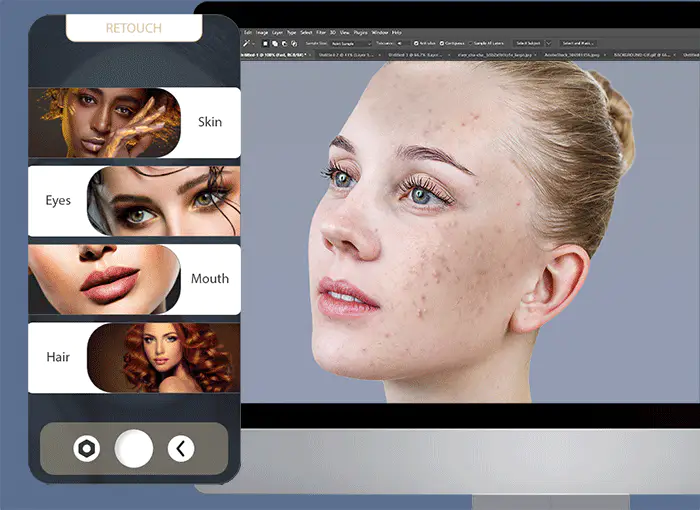The width and height of the screenshot is (700, 510).
Task: Open the Type menu
Action: (292, 33)
